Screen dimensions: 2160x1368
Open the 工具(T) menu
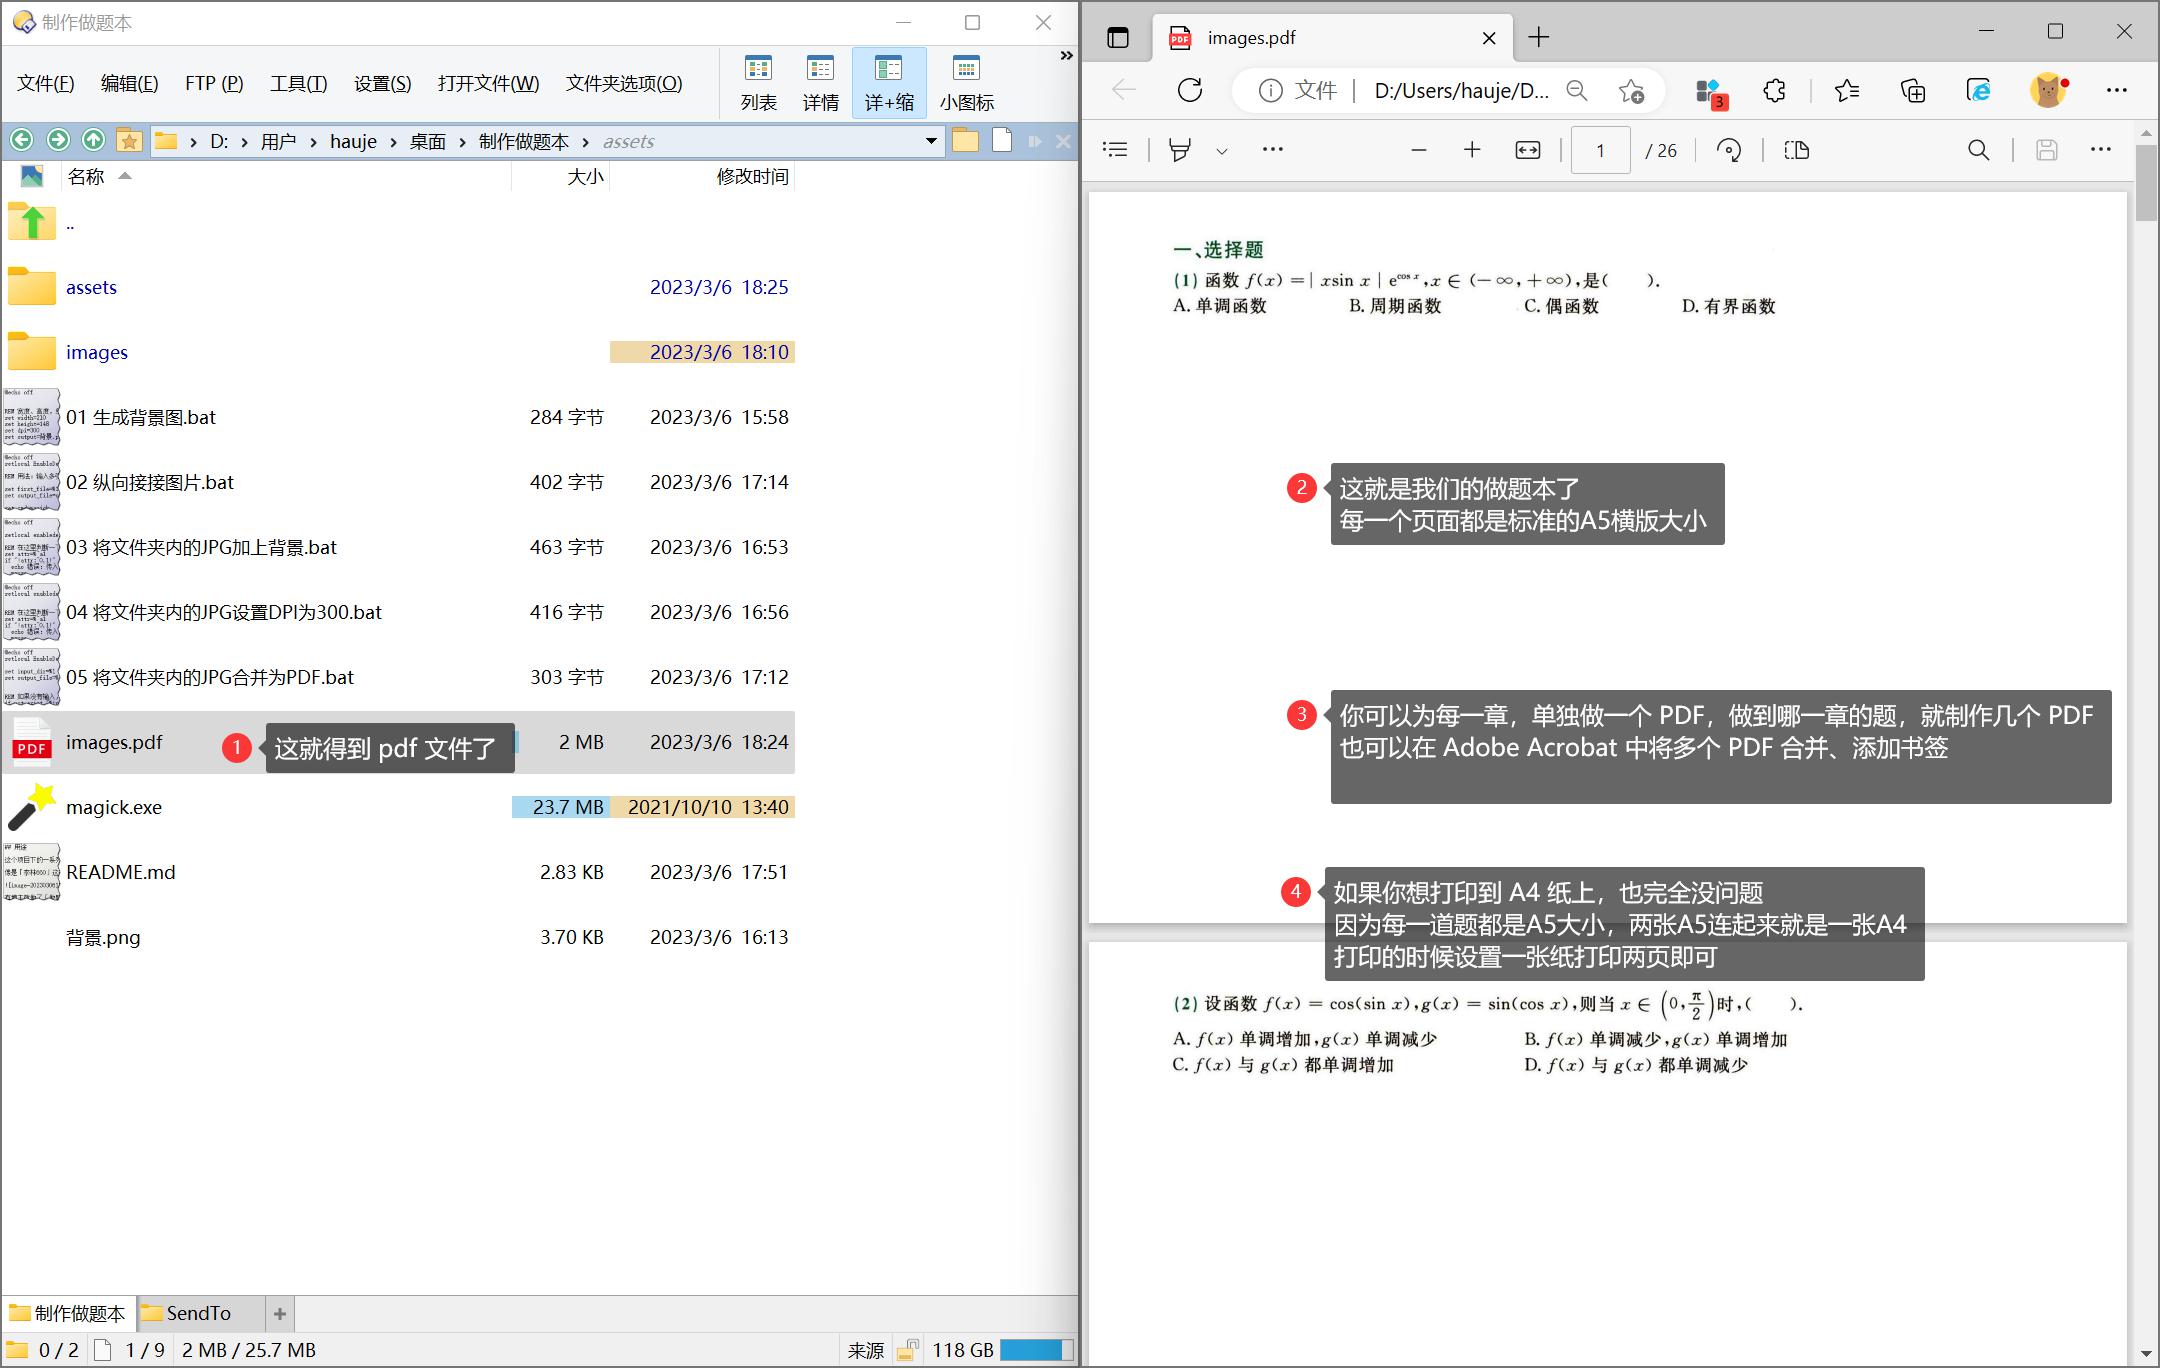pyautogui.click(x=298, y=83)
